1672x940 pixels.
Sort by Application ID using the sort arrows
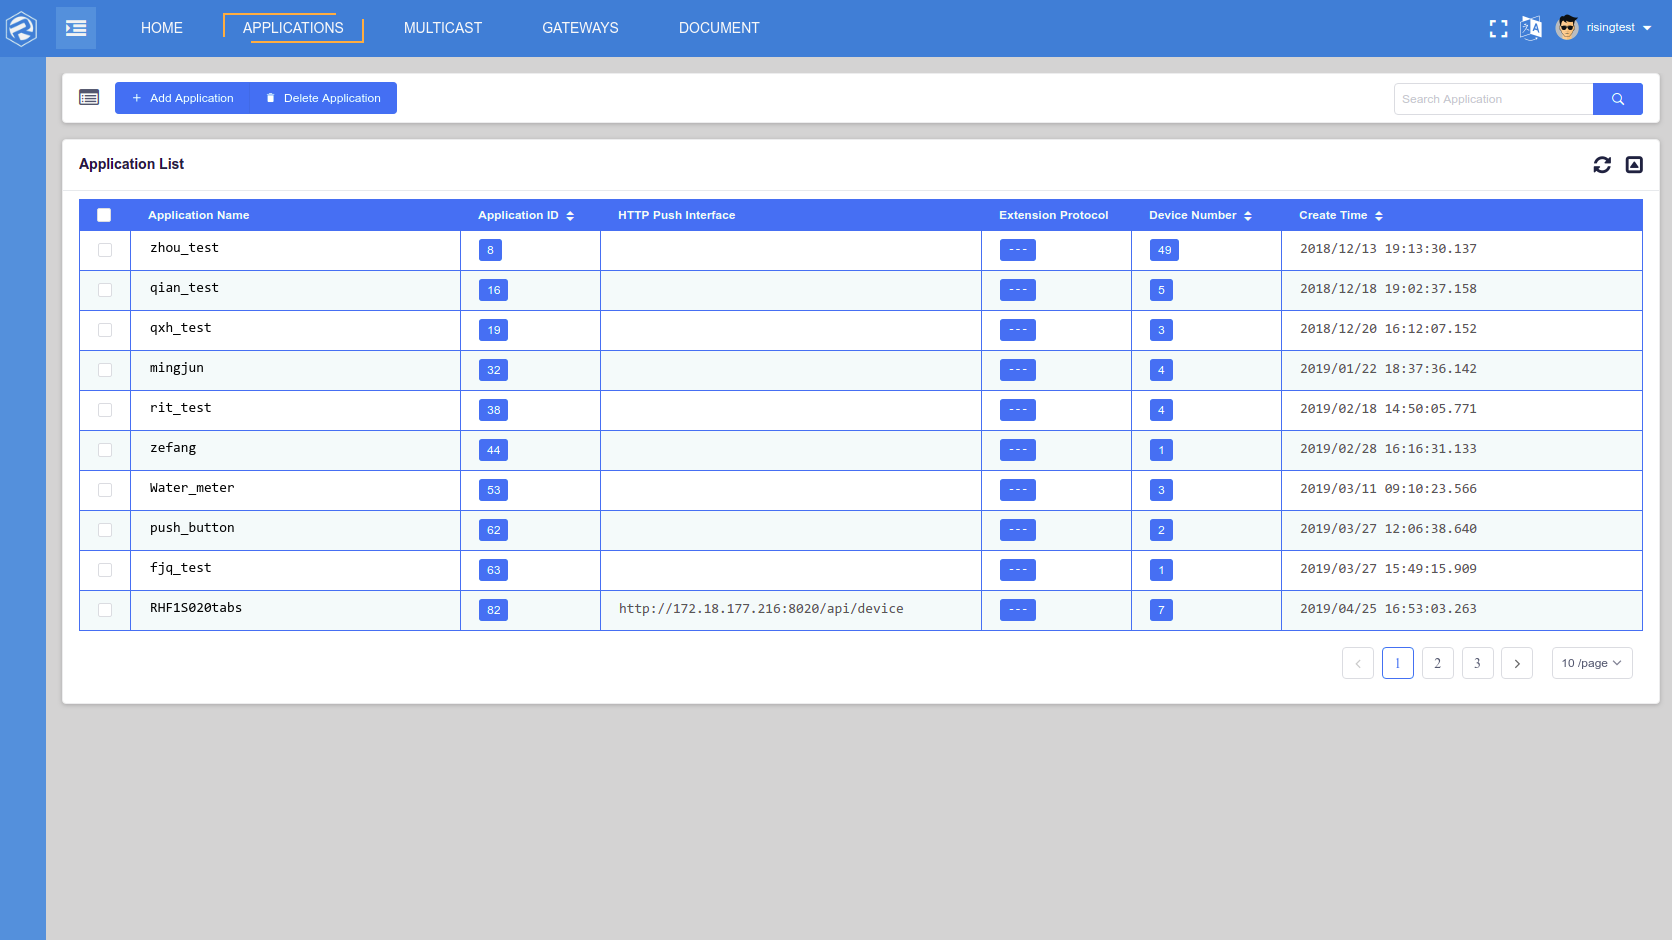tap(569, 214)
